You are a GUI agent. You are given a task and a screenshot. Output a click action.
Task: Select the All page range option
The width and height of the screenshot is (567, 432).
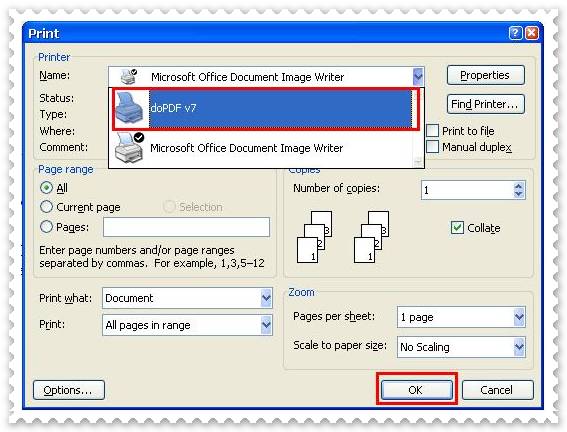coord(46,188)
